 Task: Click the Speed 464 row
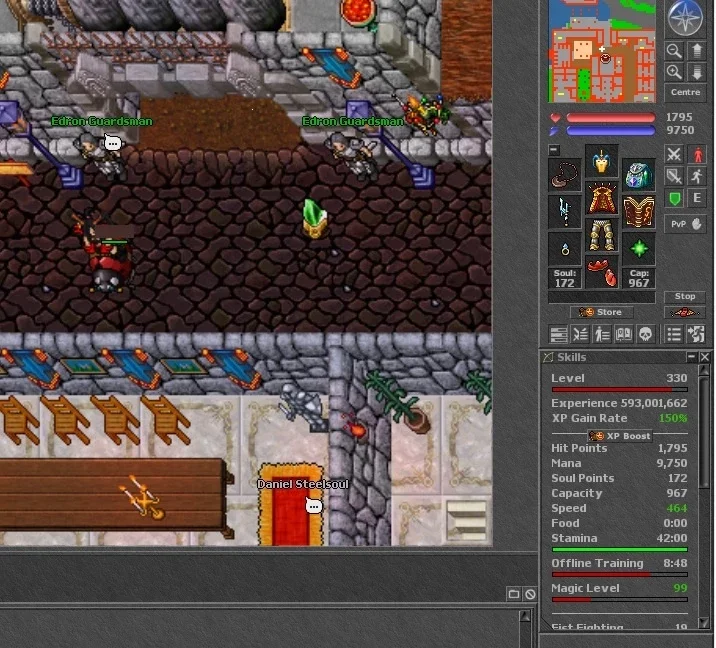pos(619,508)
